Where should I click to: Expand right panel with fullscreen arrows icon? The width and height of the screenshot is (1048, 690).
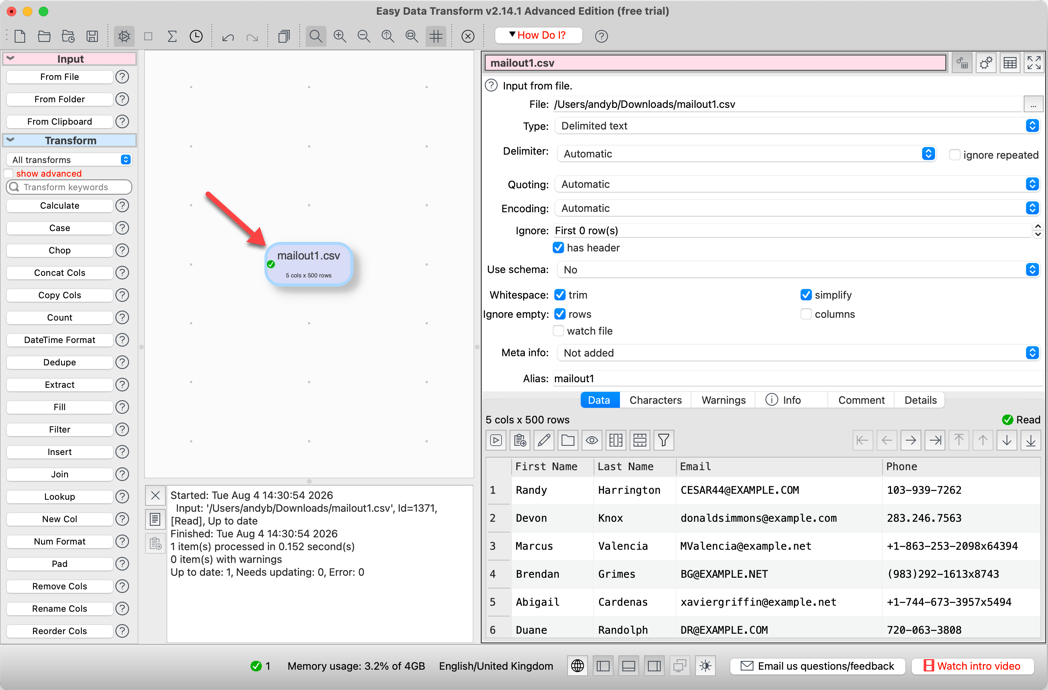(x=1034, y=63)
